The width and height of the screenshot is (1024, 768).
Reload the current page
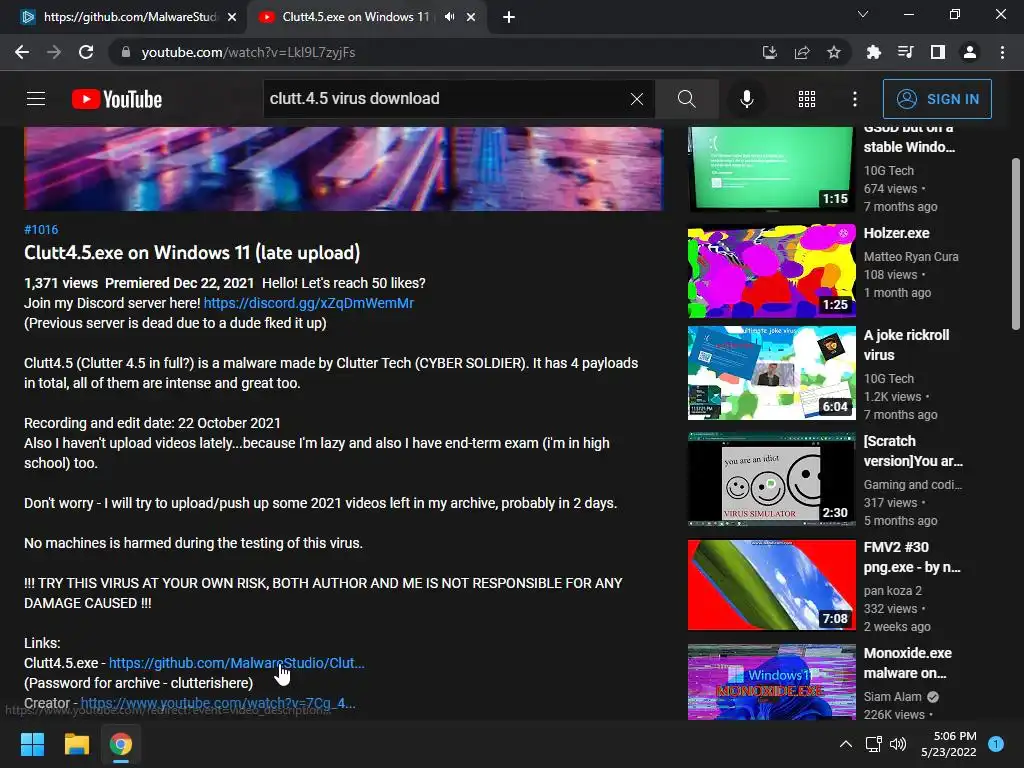tap(86, 52)
